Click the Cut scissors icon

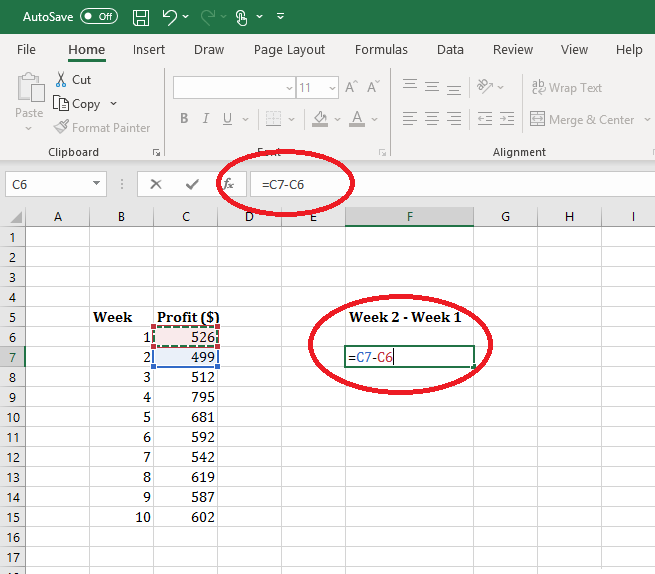pos(61,80)
